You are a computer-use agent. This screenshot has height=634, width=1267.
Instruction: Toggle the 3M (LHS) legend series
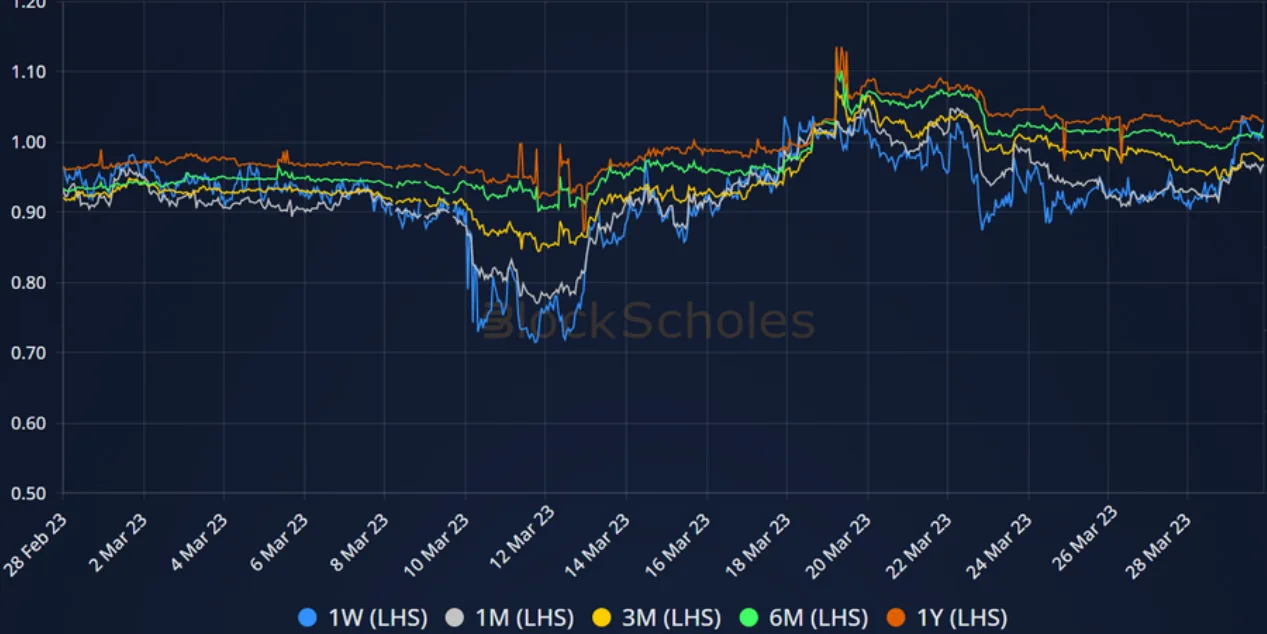click(x=656, y=617)
